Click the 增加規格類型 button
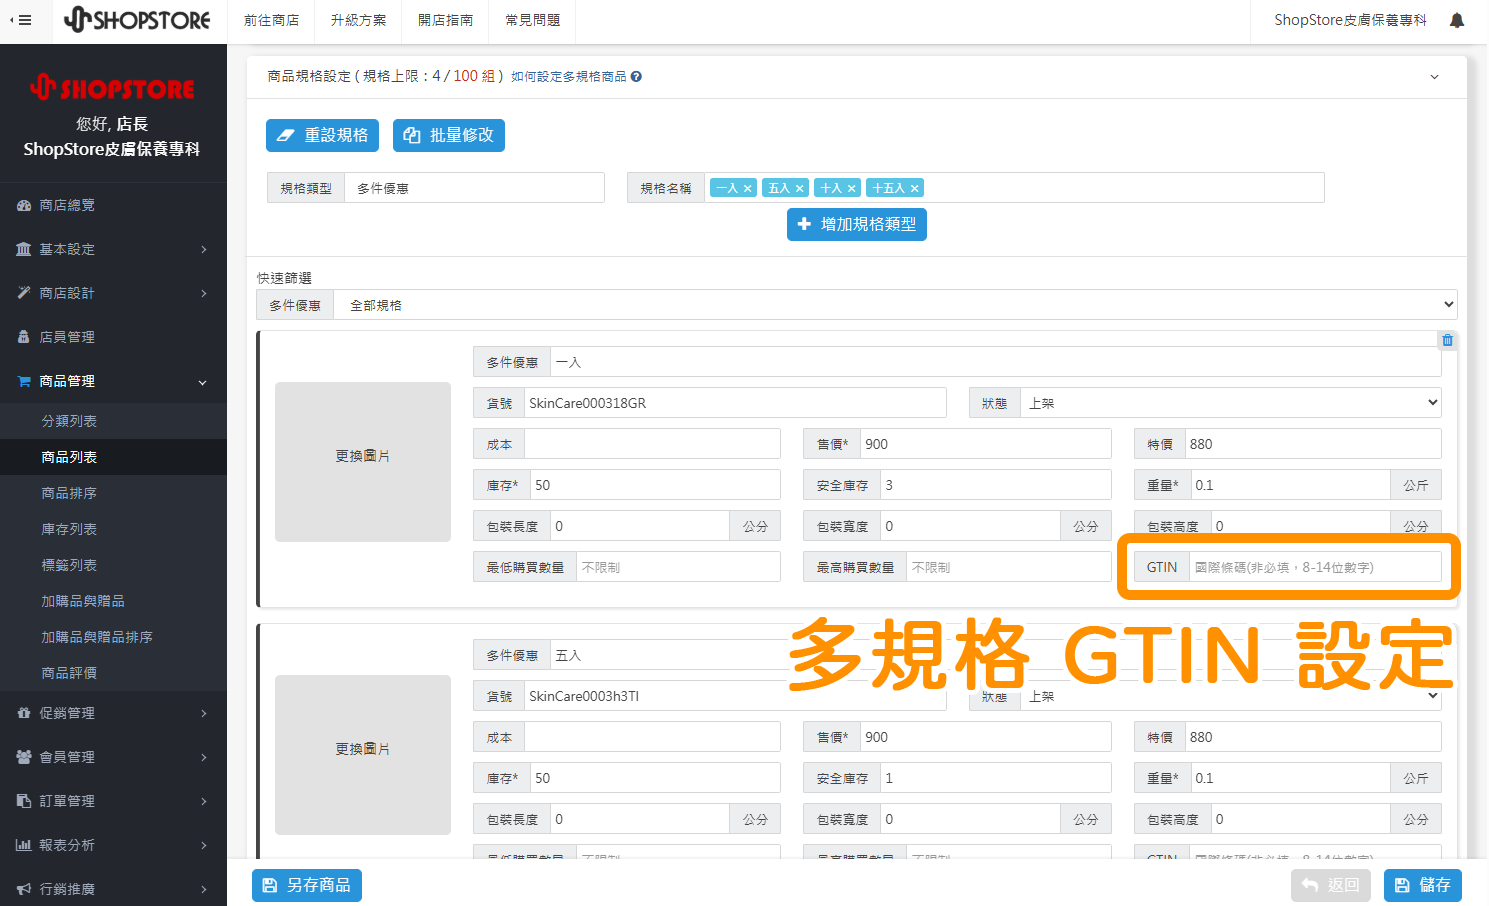1489x906 pixels. click(x=857, y=224)
